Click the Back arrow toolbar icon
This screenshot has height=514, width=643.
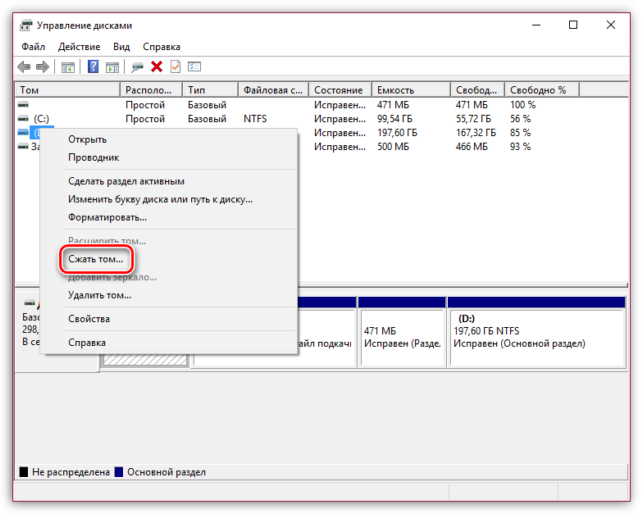click(x=24, y=66)
